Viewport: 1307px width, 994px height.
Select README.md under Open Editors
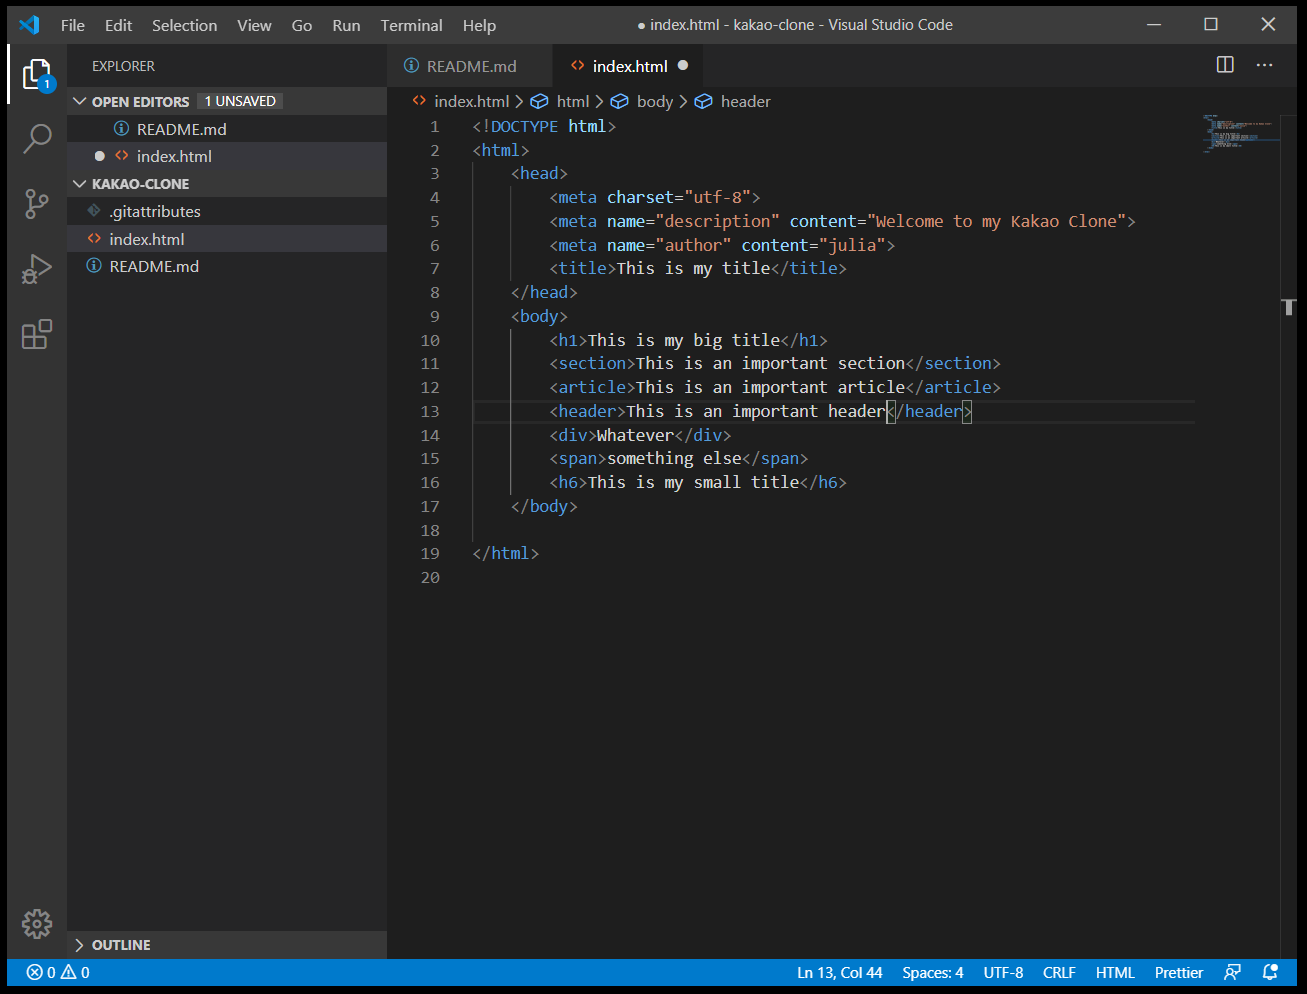pyautogui.click(x=227, y=129)
